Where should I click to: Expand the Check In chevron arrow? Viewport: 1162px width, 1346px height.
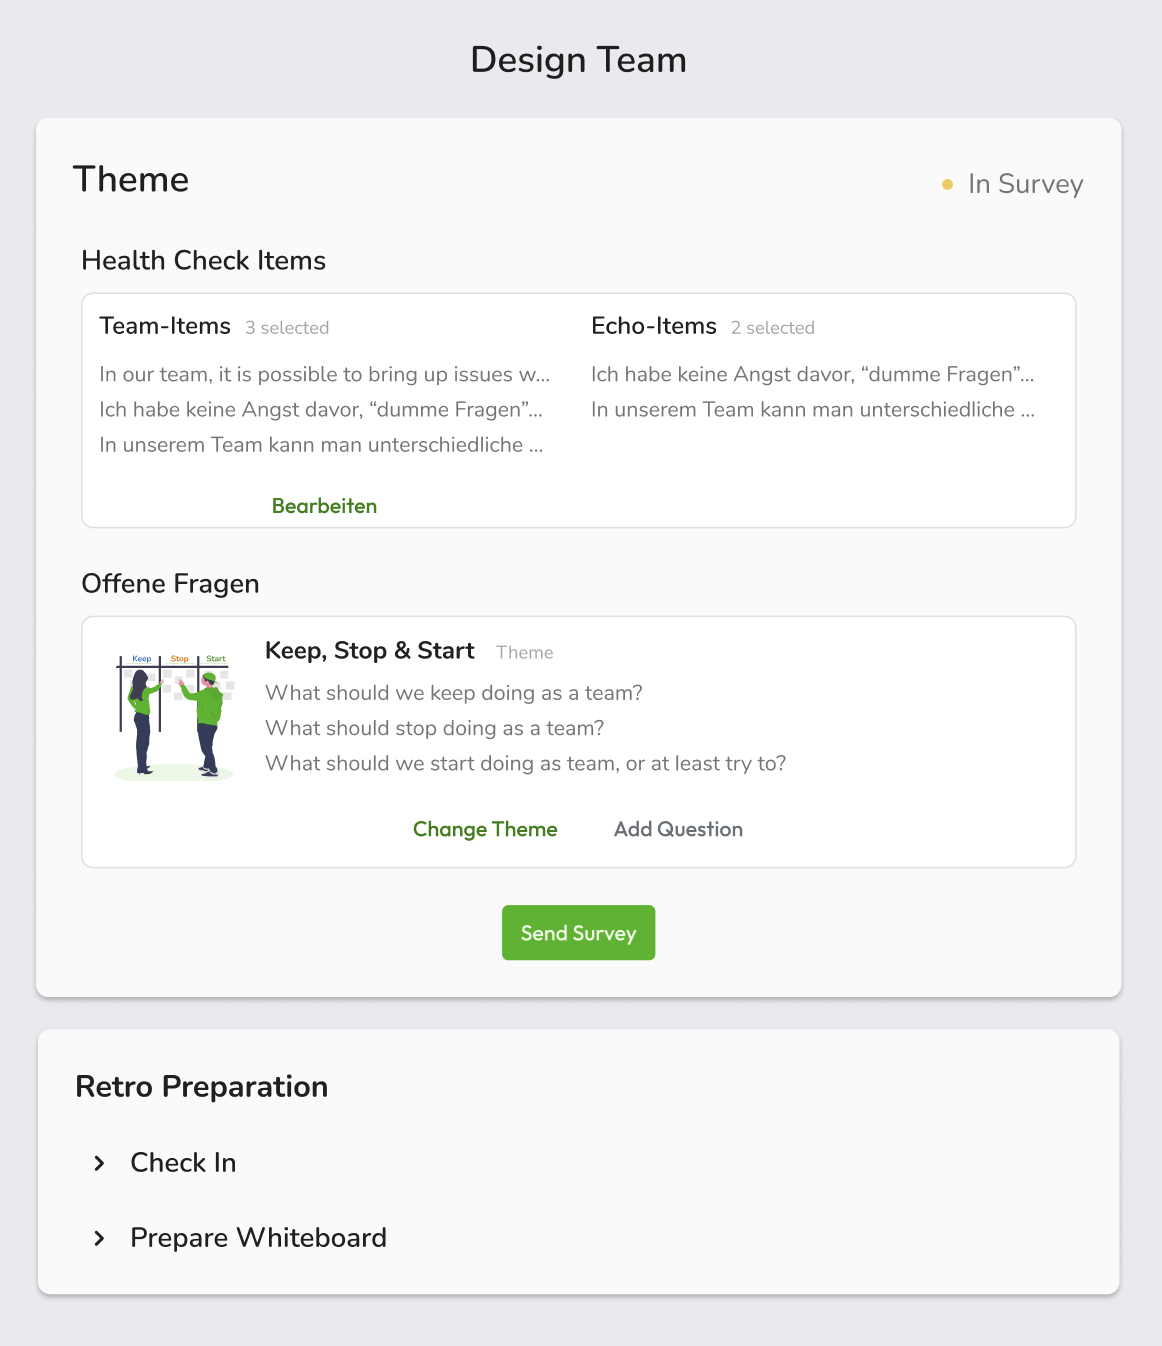click(x=99, y=1163)
